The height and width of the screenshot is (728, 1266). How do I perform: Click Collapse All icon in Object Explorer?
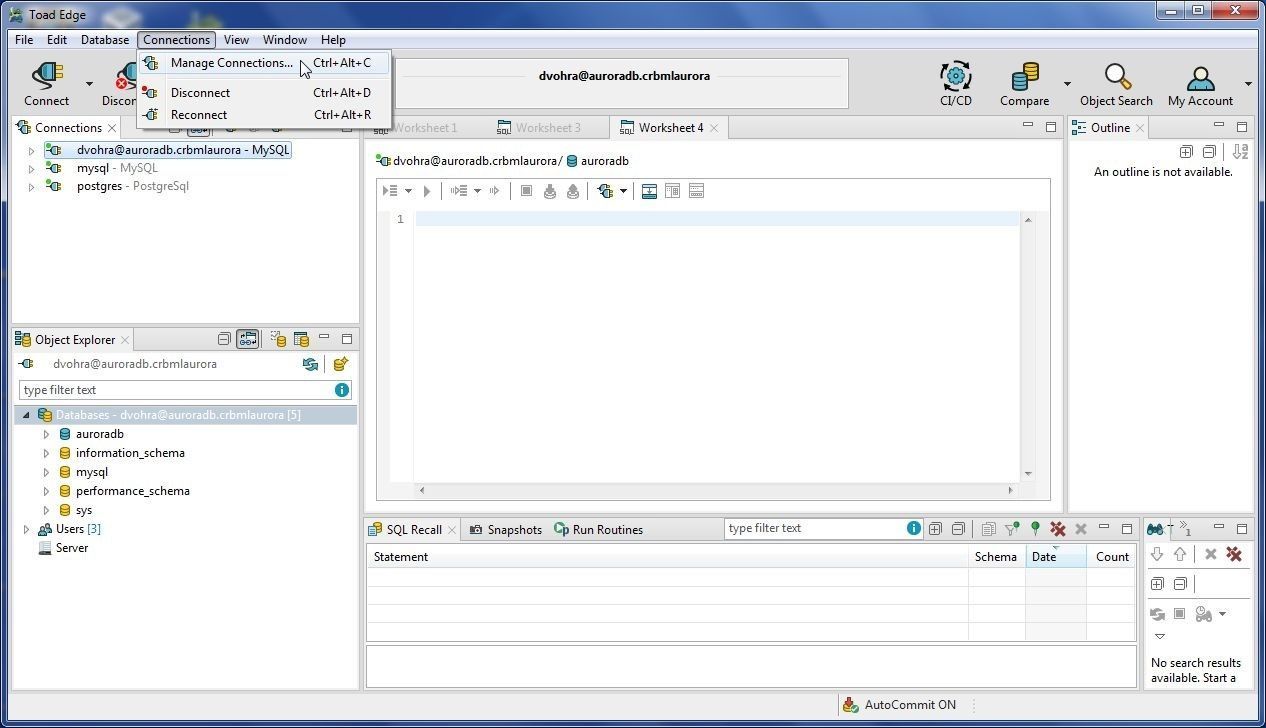pyautogui.click(x=224, y=340)
